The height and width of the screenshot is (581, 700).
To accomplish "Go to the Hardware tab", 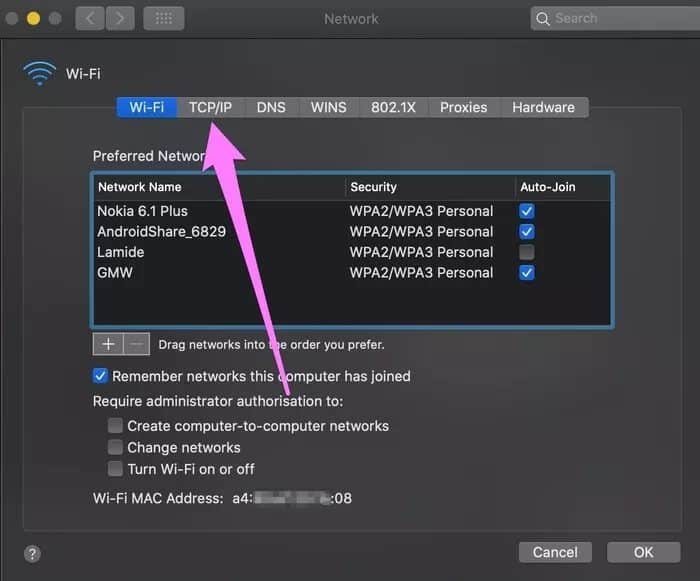I will tap(543, 108).
